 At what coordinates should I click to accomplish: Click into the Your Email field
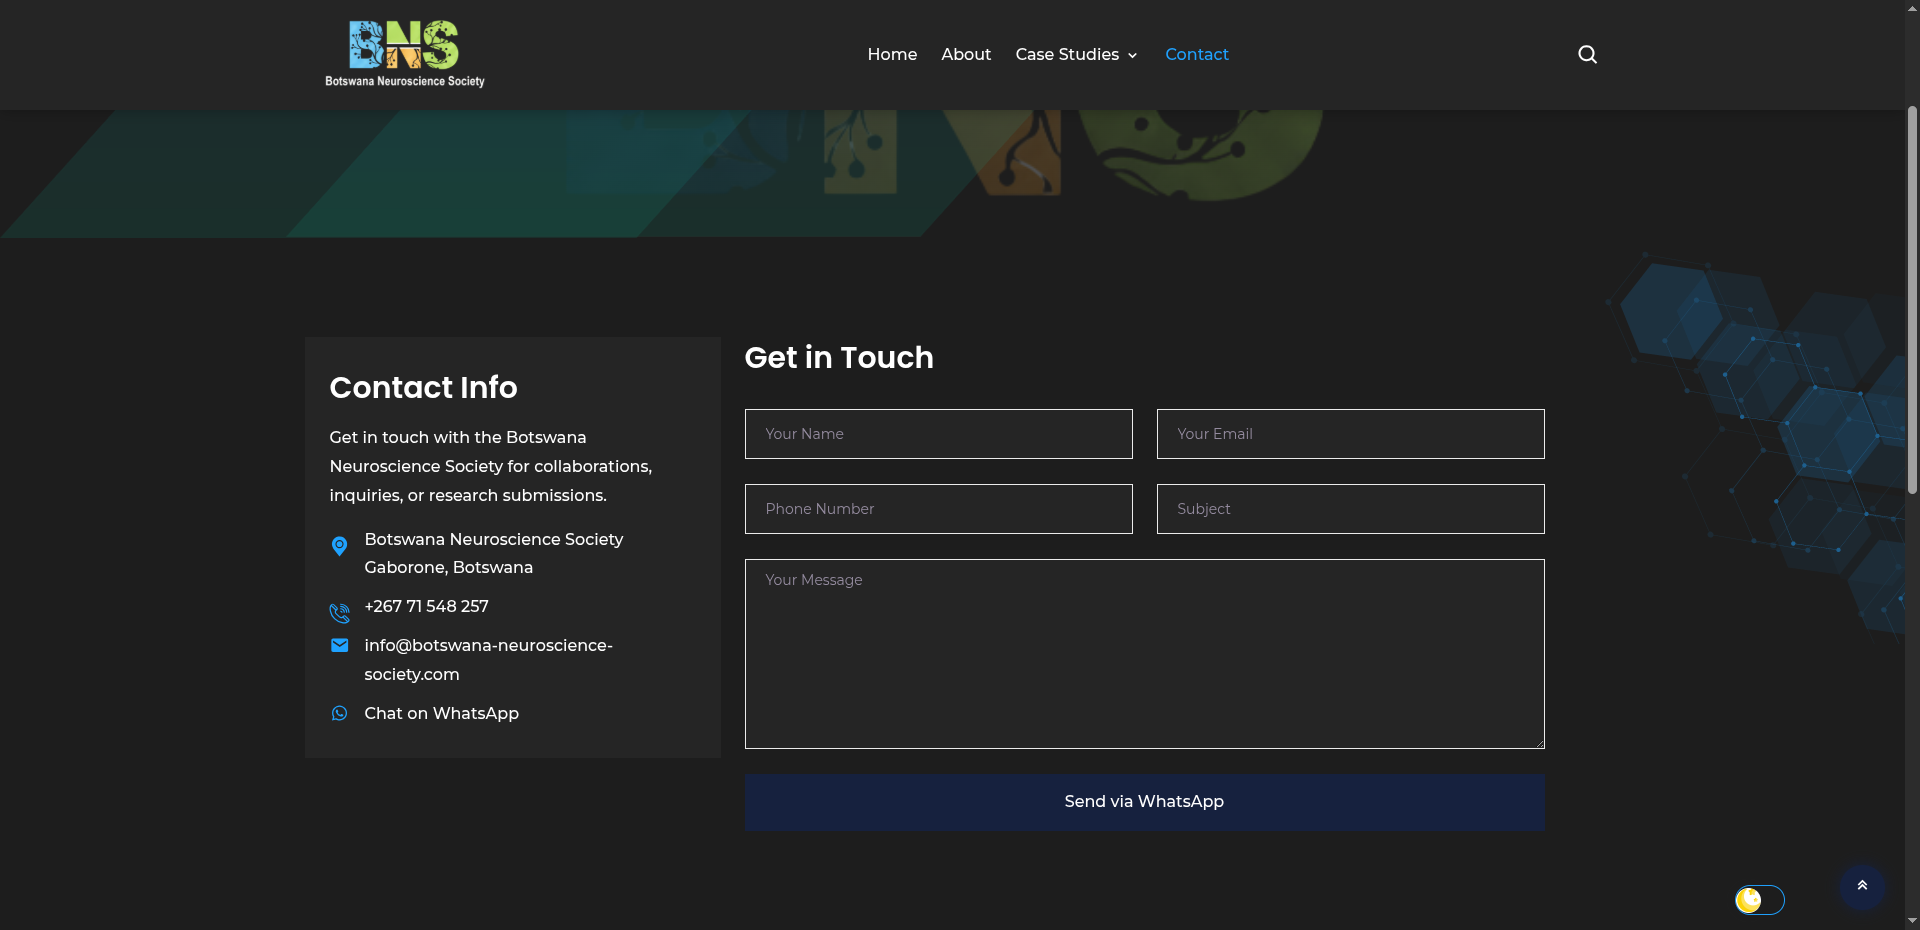pos(1350,434)
